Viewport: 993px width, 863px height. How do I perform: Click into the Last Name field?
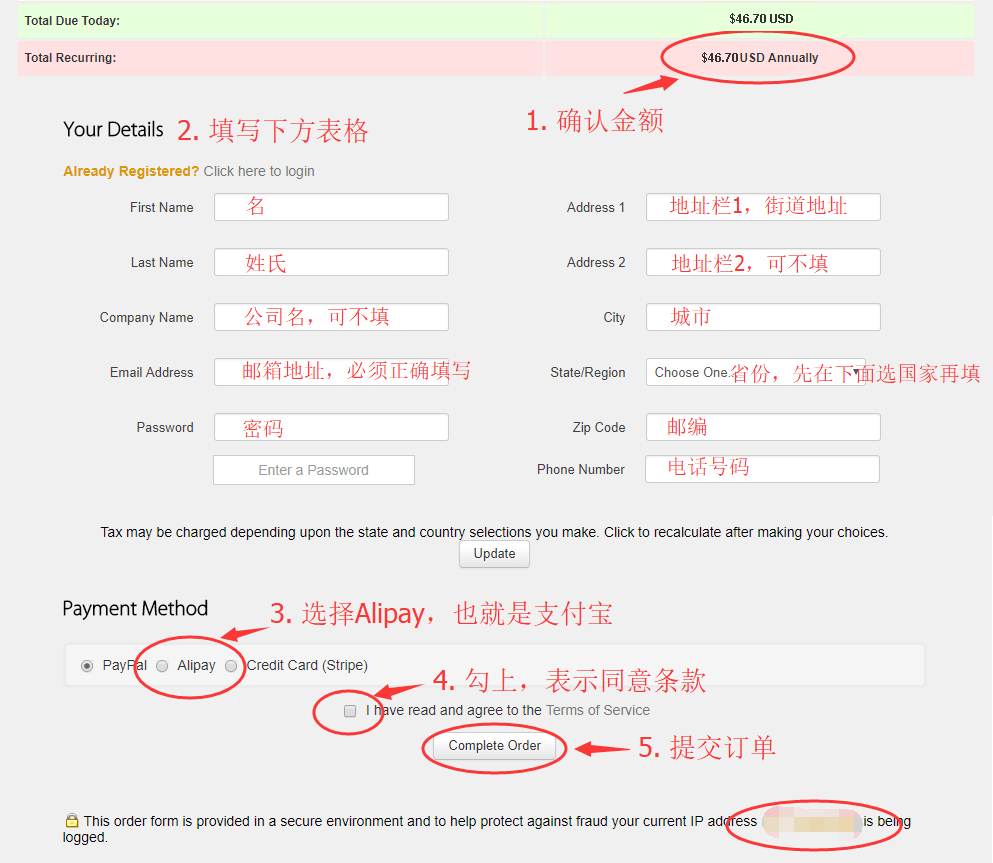[x=331, y=262]
